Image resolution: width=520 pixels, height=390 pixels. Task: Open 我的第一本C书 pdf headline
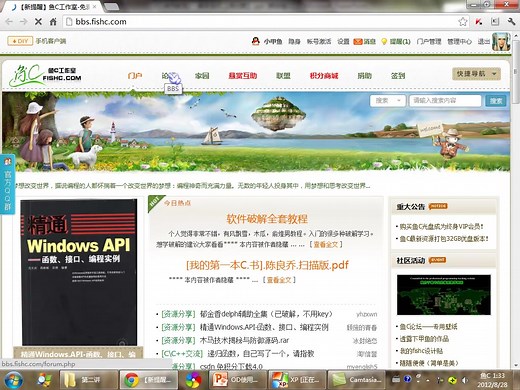click(x=267, y=265)
